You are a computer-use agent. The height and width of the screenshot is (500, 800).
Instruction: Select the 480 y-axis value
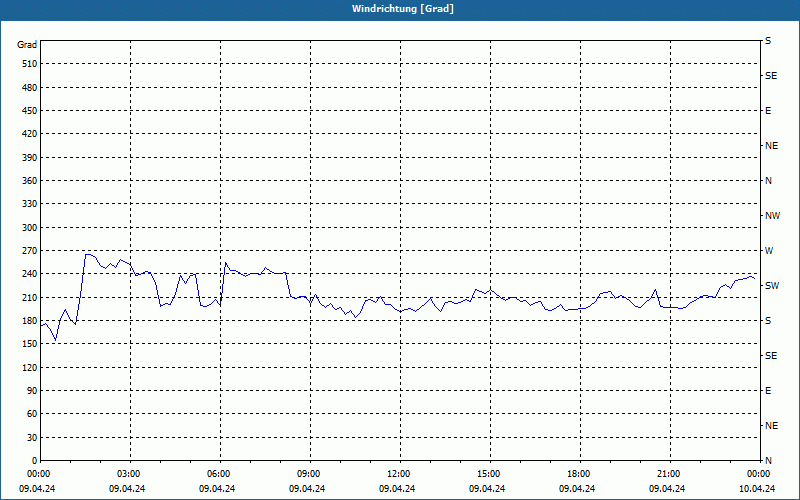(x=29, y=87)
